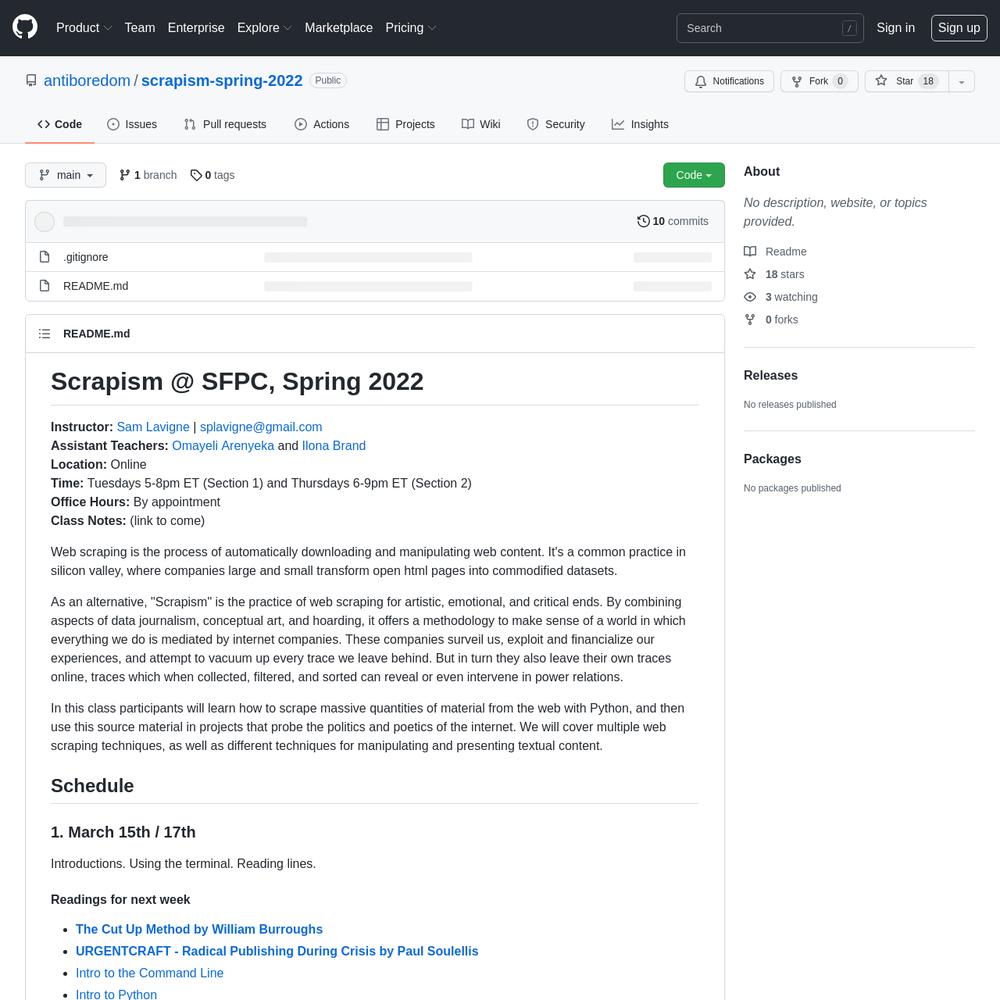Open the scrapism-spring-2022 repository link

click(221, 80)
